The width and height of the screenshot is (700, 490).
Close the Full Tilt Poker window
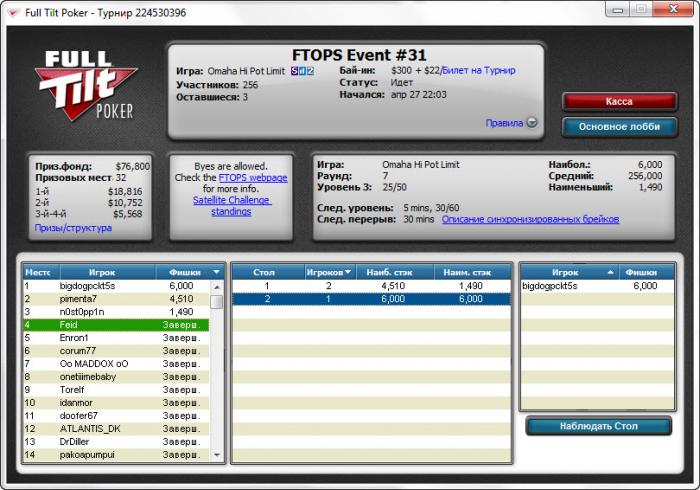coord(674,9)
